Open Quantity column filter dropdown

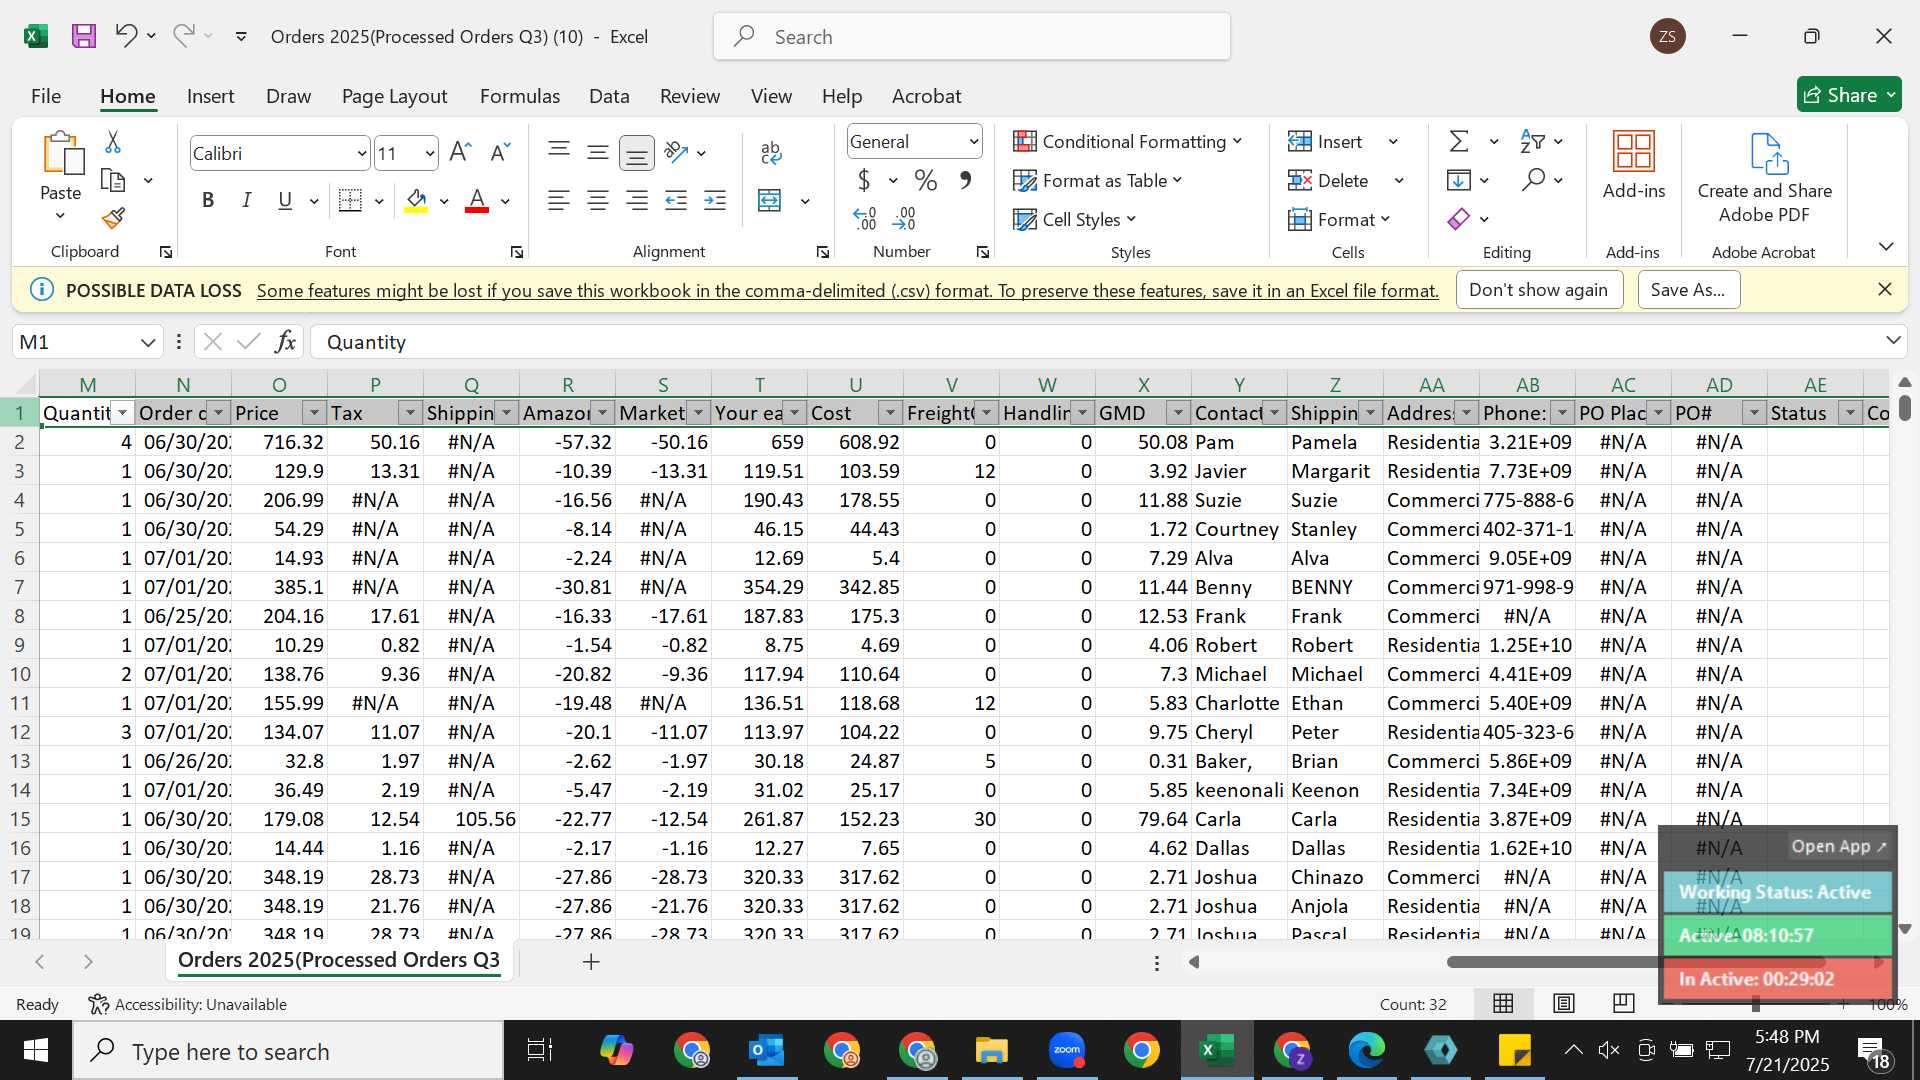[x=122, y=413]
